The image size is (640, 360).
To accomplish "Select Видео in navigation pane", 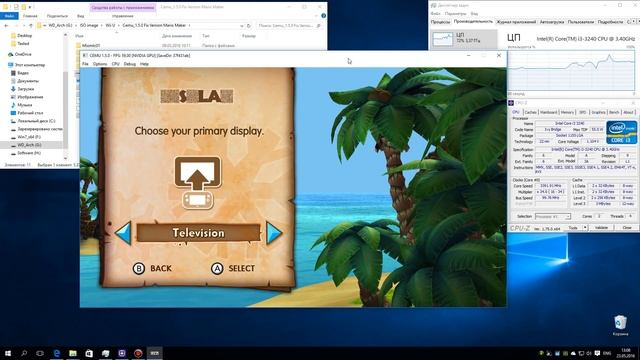I will 23,73.
